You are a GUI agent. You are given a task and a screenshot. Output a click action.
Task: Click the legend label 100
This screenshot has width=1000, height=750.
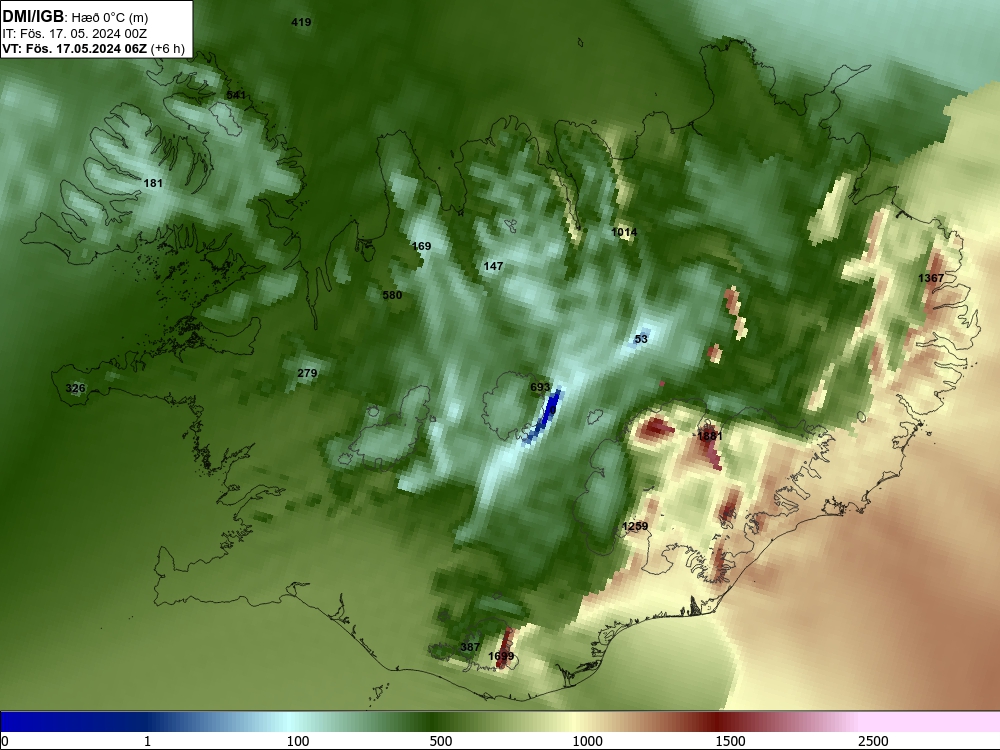[x=298, y=741]
